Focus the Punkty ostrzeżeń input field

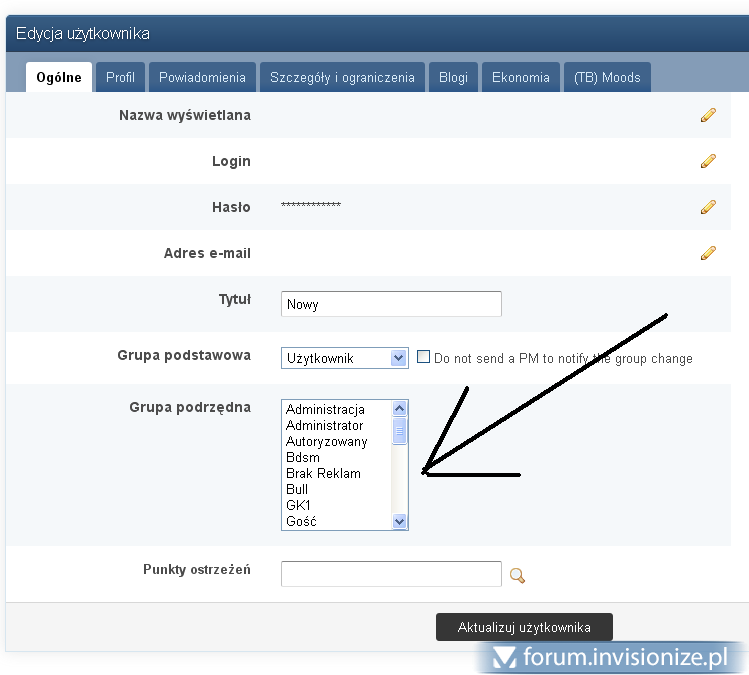[390, 574]
